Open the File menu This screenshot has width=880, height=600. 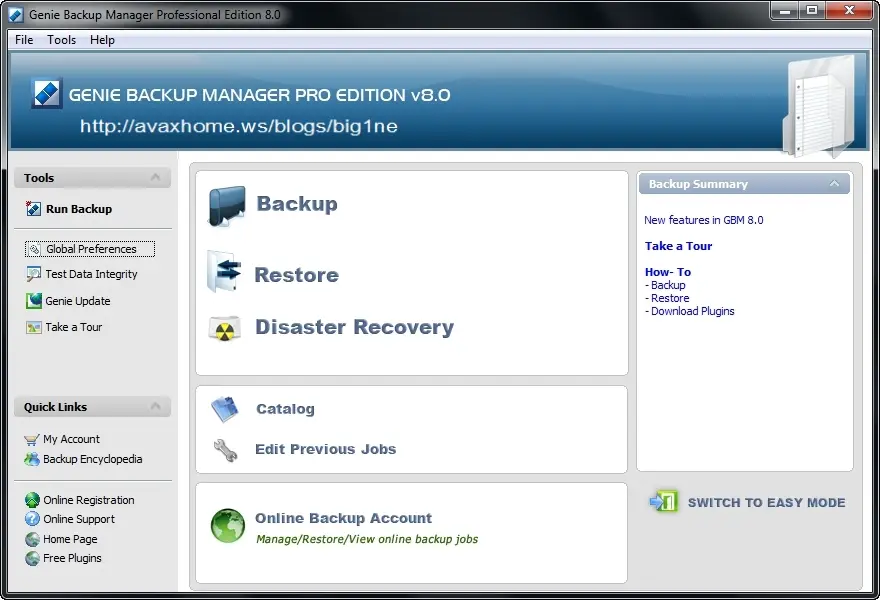tap(24, 40)
